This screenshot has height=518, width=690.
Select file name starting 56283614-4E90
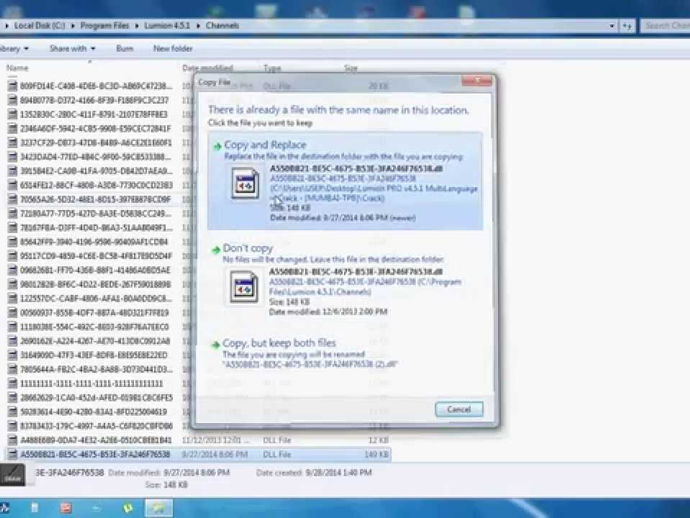93,411
